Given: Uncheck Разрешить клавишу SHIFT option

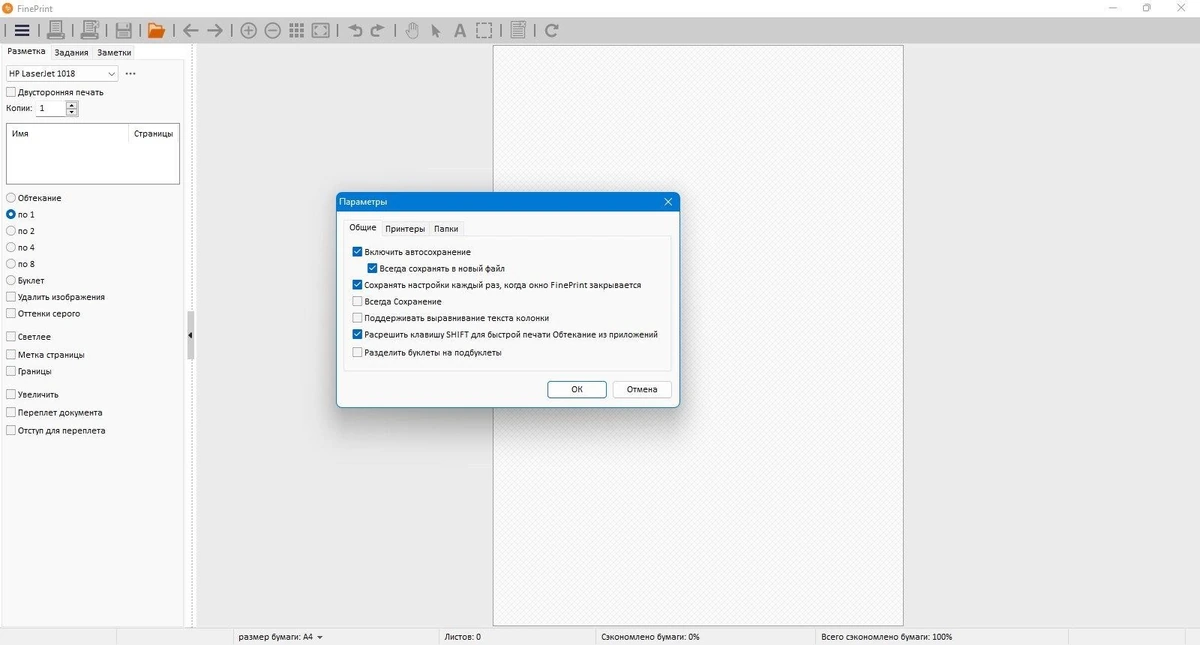Looking at the screenshot, I should pyautogui.click(x=358, y=335).
